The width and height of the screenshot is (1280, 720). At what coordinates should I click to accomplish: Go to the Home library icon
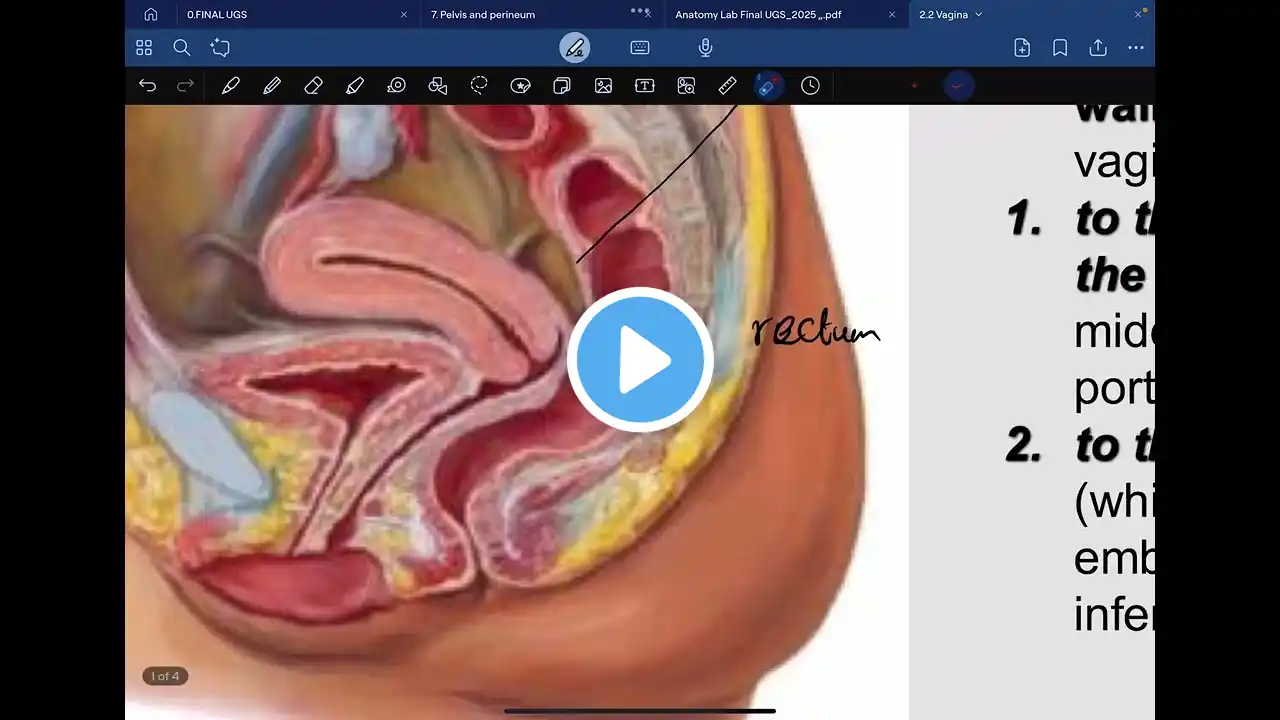(150, 15)
